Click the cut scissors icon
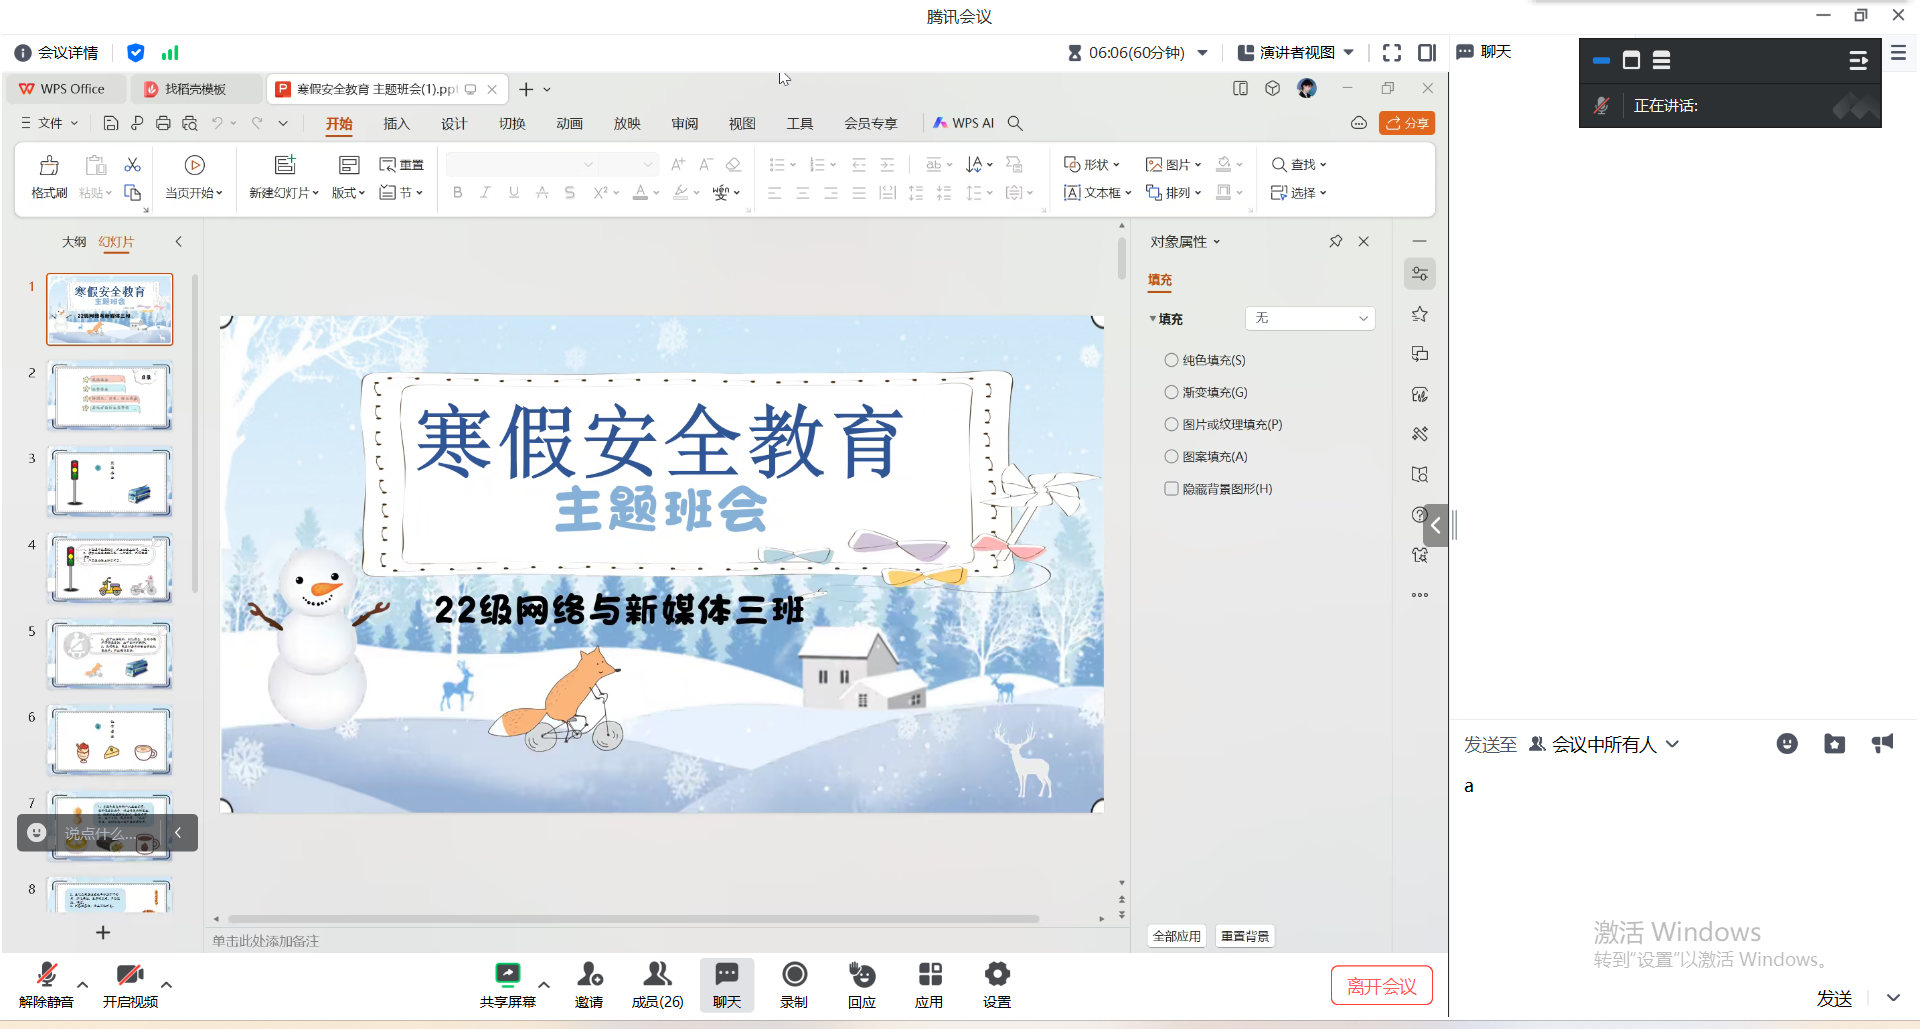1920x1029 pixels. point(132,164)
